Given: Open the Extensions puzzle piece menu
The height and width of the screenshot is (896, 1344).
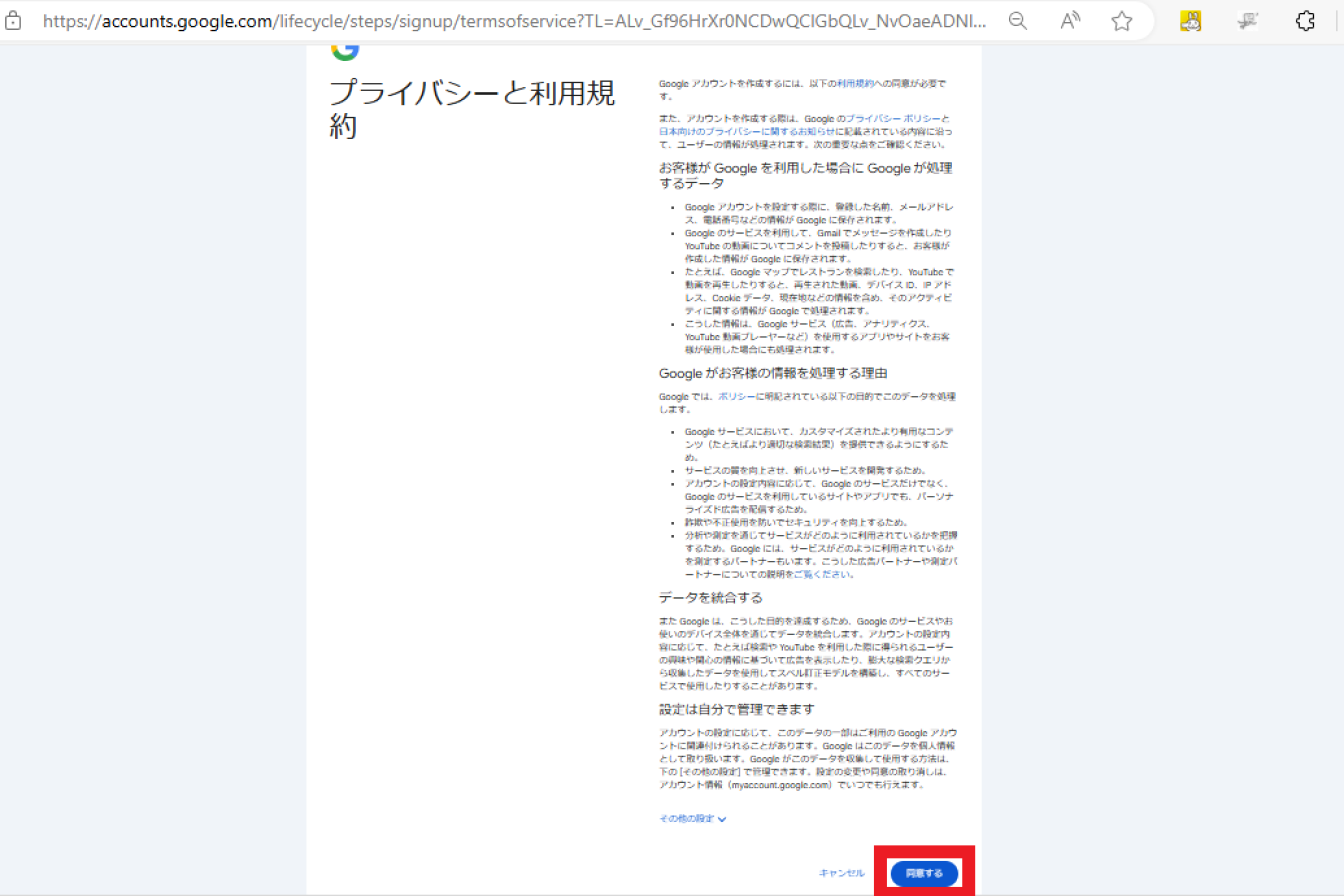Looking at the screenshot, I should tap(1305, 21).
